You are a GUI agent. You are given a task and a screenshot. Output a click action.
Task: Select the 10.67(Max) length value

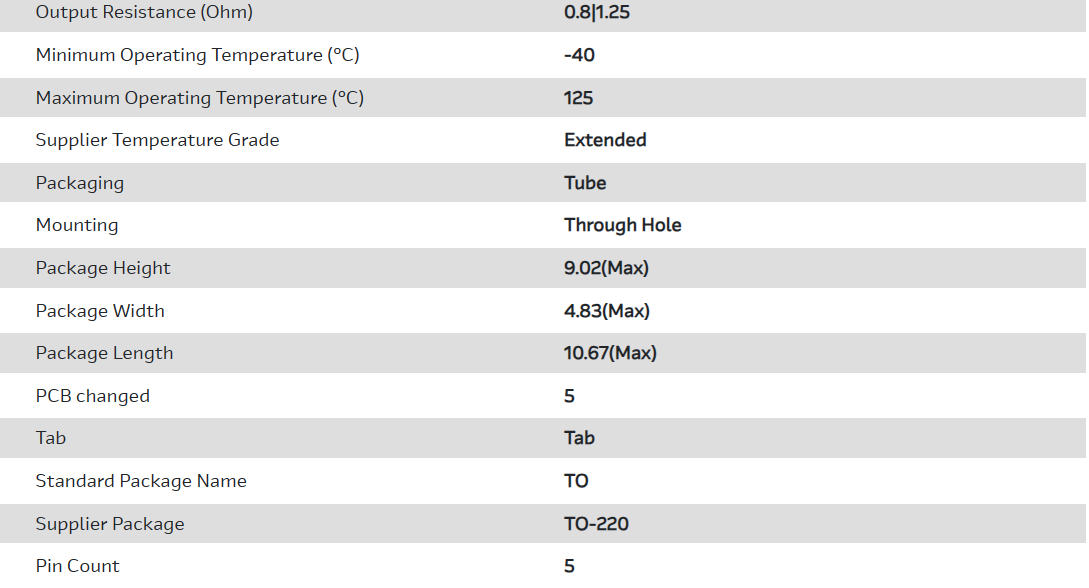pyautogui.click(x=610, y=353)
